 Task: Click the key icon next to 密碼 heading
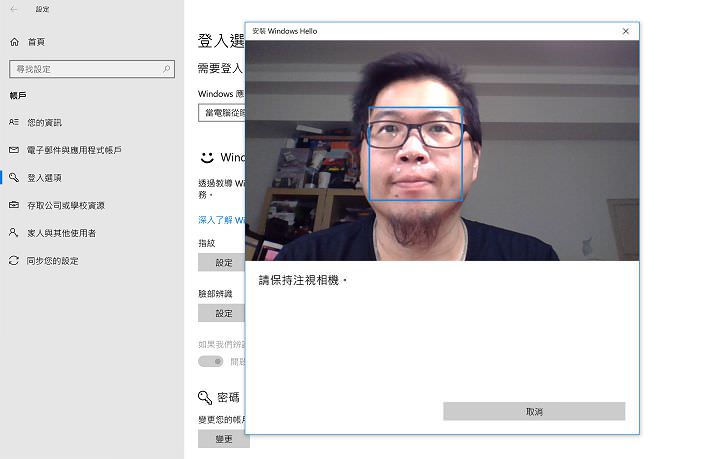coord(205,397)
